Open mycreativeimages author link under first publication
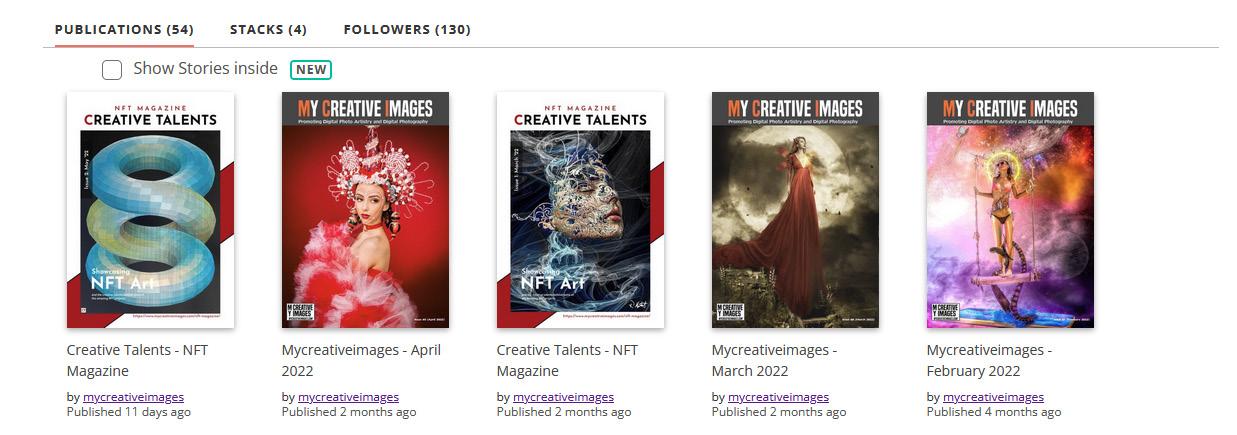Viewport: 1237px width, 435px height. (x=133, y=397)
